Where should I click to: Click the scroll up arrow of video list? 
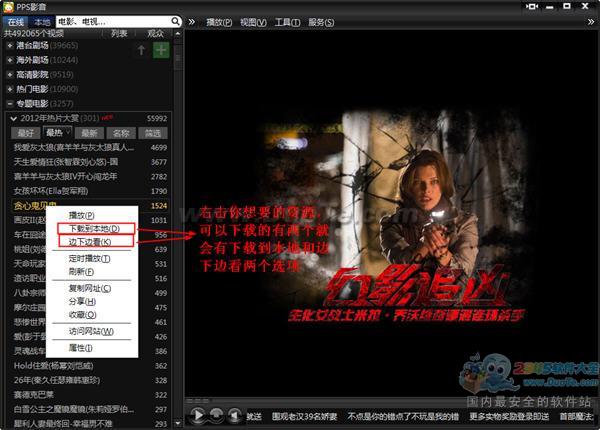point(178,34)
